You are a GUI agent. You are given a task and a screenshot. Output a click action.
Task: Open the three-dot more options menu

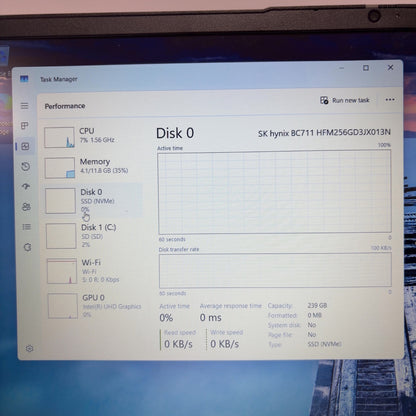pos(390,100)
